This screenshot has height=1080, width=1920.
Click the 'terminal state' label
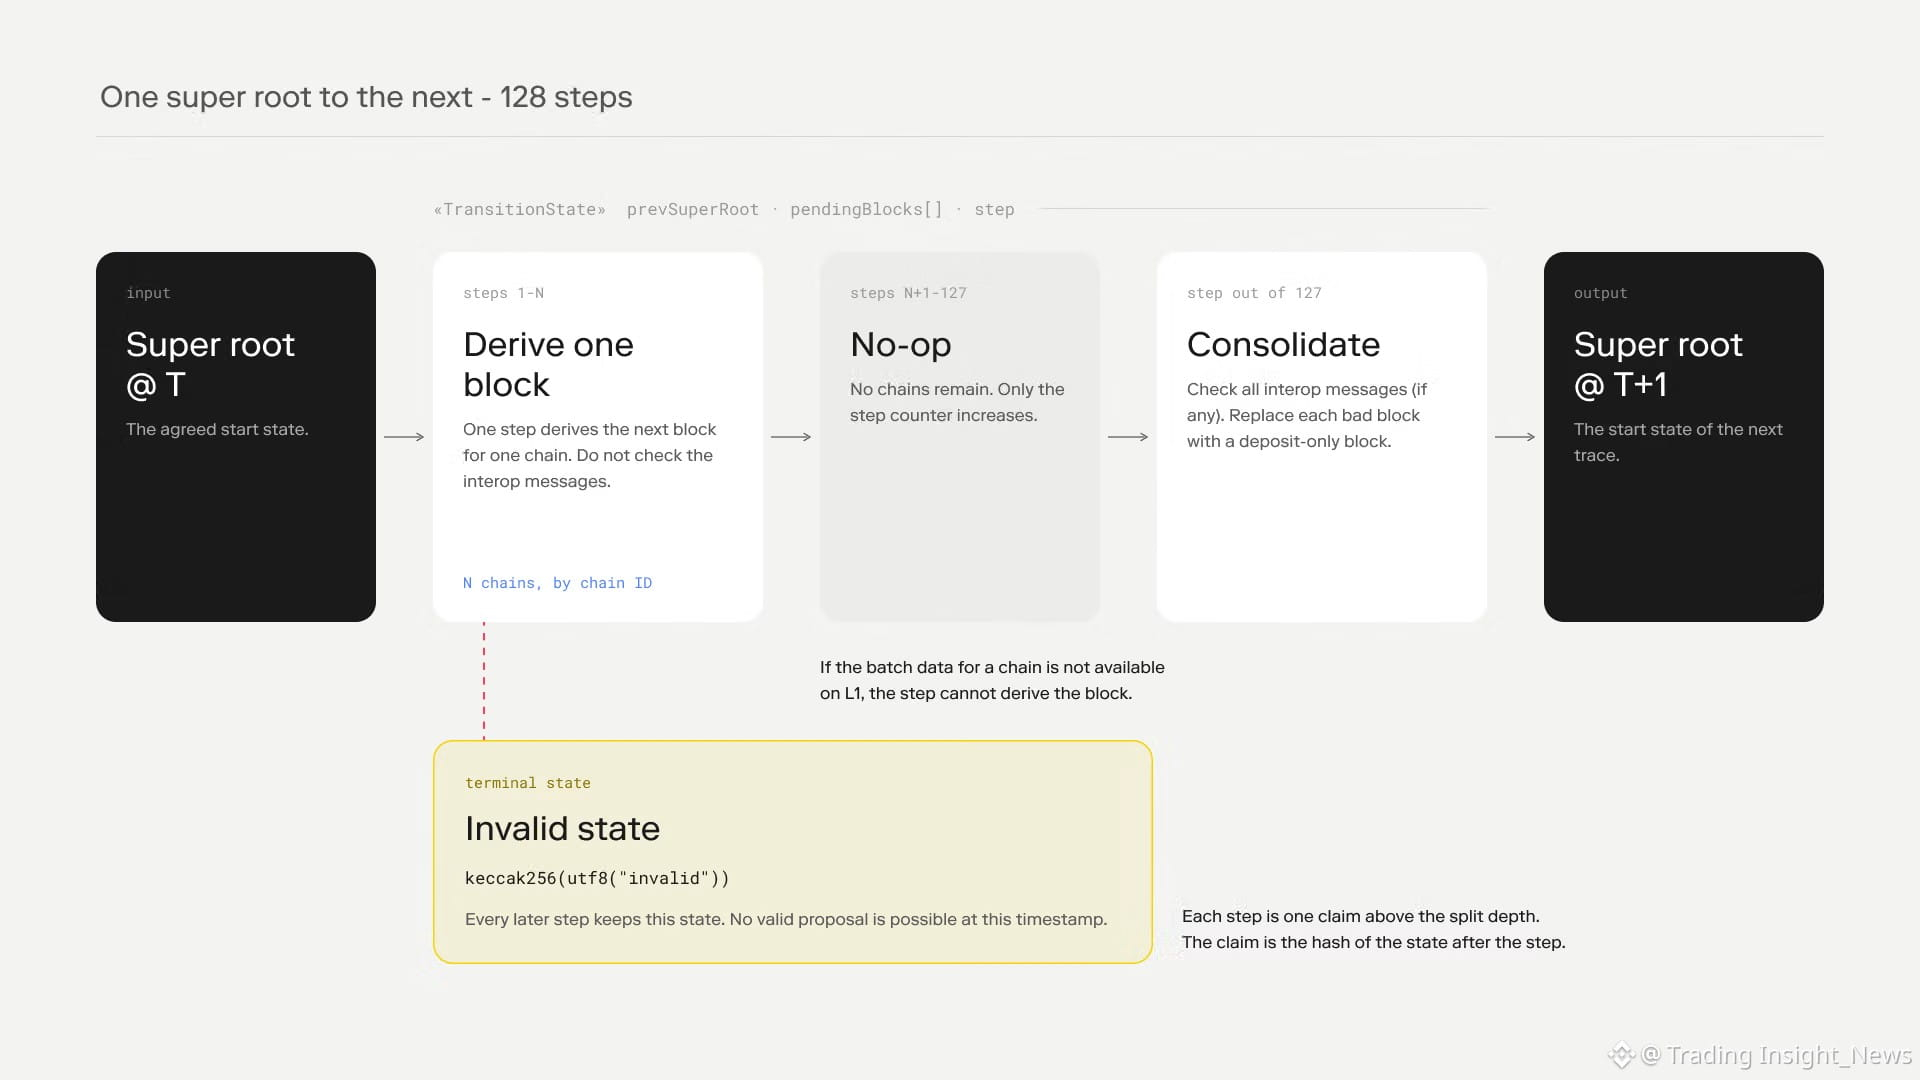point(528,783)
